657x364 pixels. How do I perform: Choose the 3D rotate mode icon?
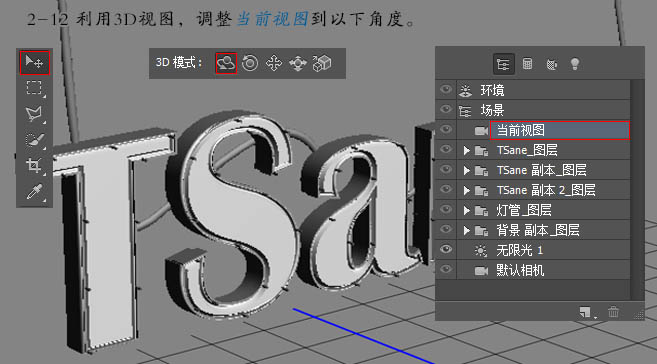(x=226, y=63)
